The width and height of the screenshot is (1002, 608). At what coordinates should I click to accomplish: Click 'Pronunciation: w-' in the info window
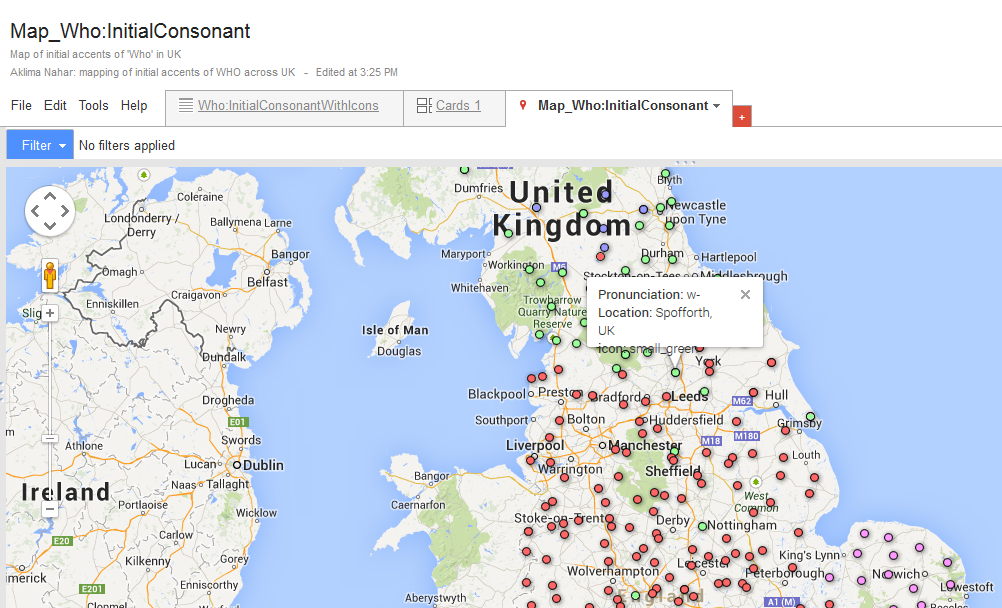(649, 295)
